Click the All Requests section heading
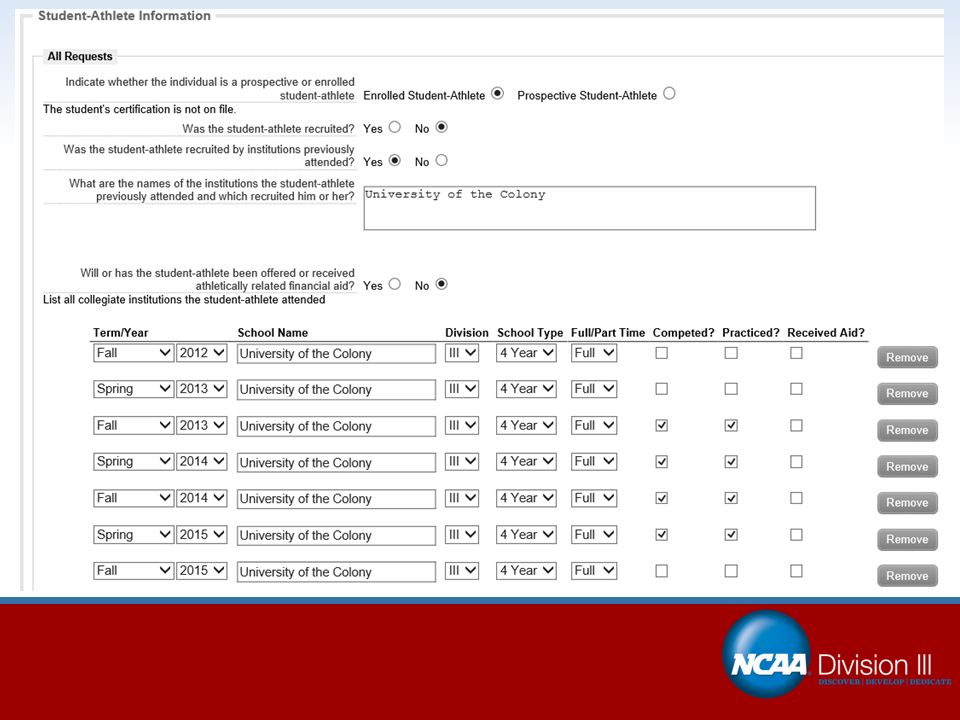 tap(80, 56)
